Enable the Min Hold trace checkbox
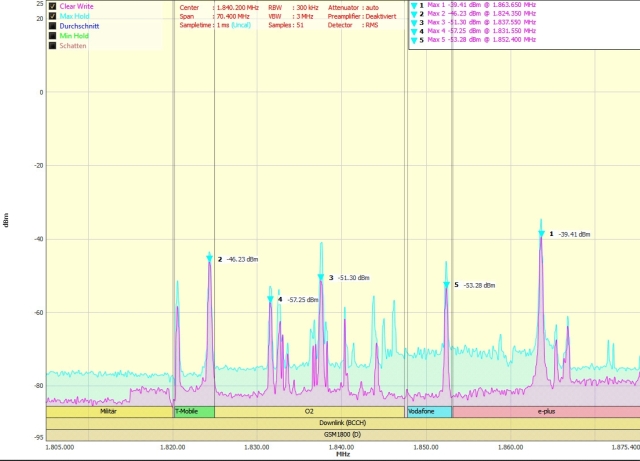This screenshot has width=640, height=461. (52, 36)
